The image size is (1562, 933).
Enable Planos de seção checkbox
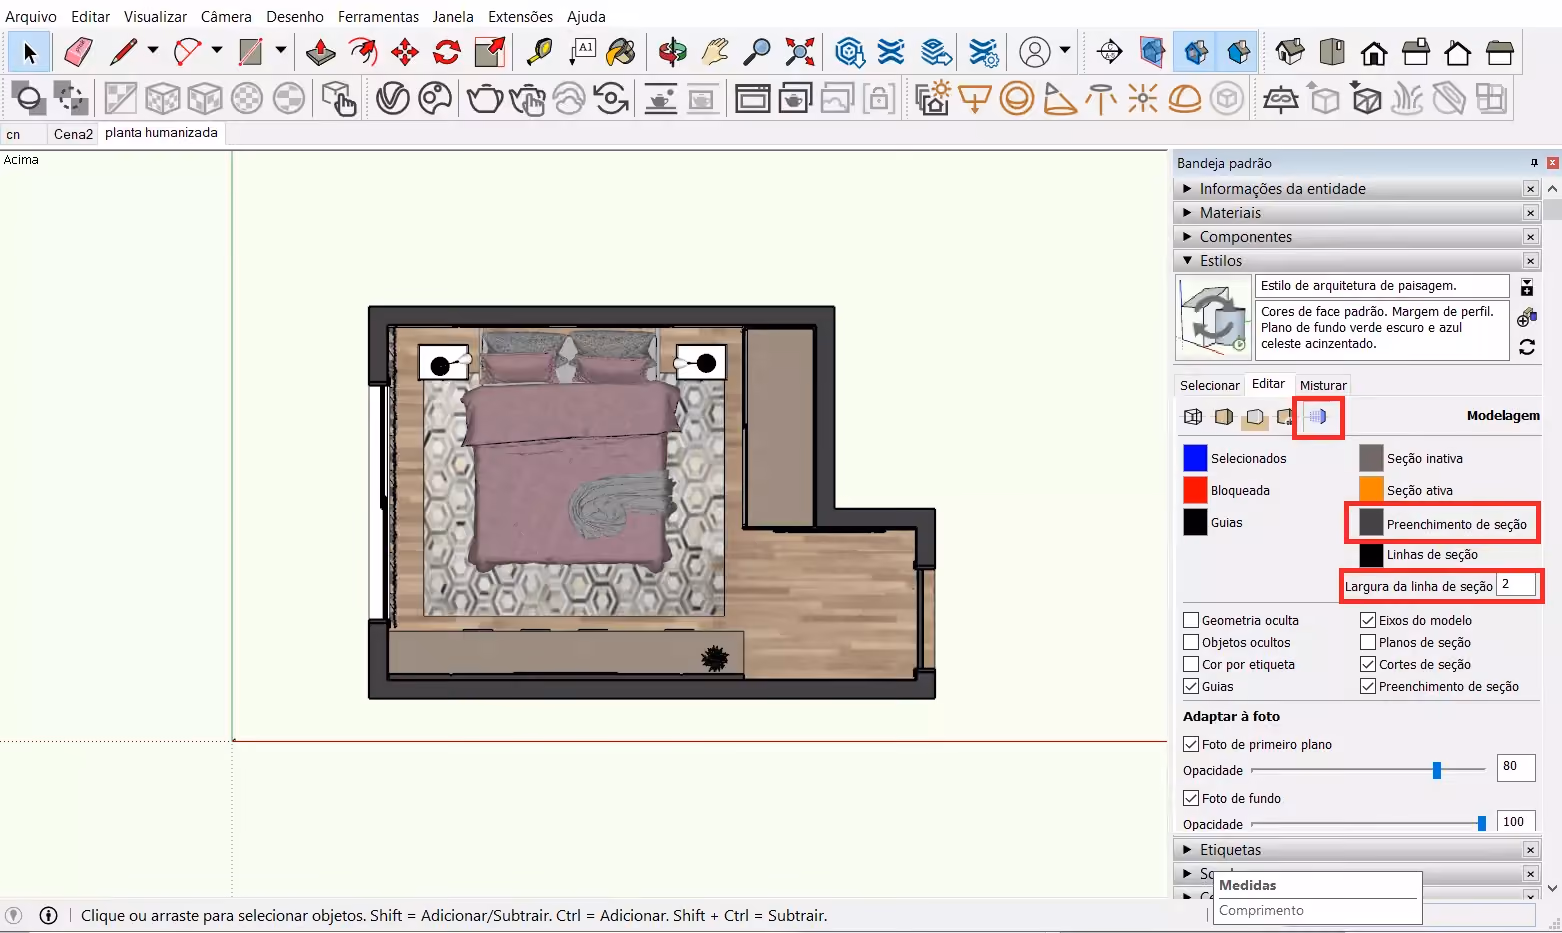pos(1368,642)
